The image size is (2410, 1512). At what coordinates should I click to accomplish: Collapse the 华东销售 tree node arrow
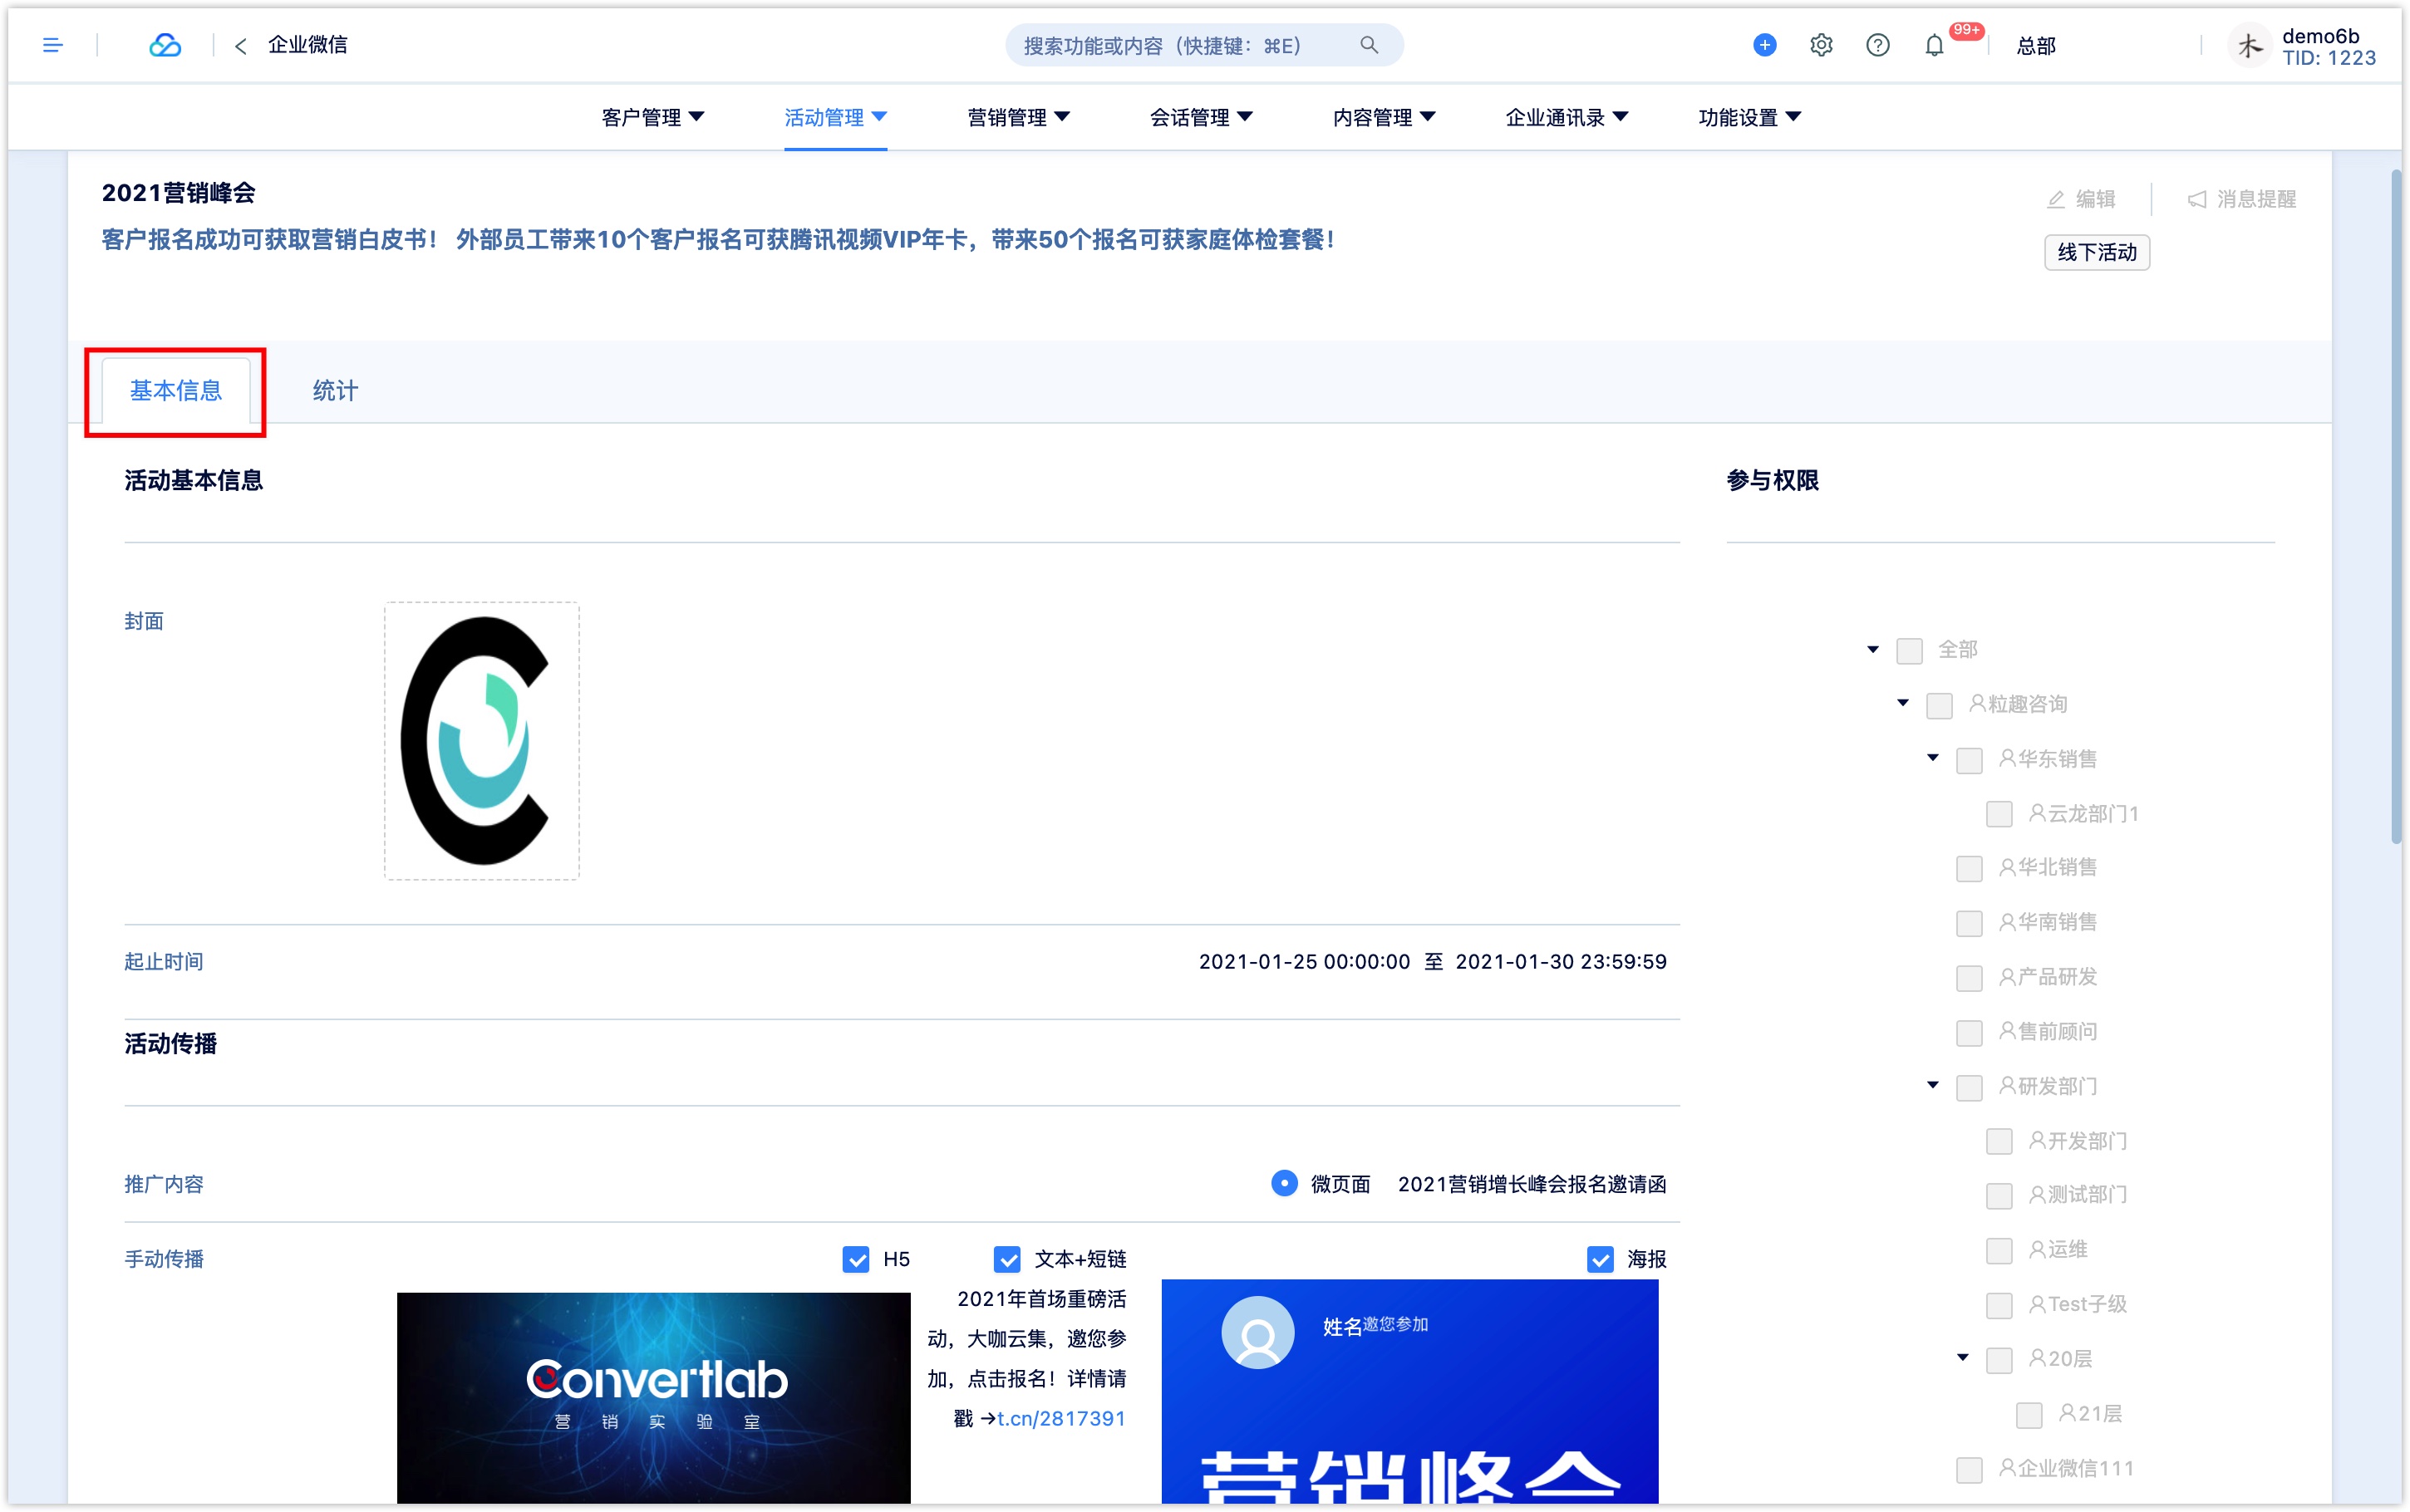click(x=1933, y=758)
